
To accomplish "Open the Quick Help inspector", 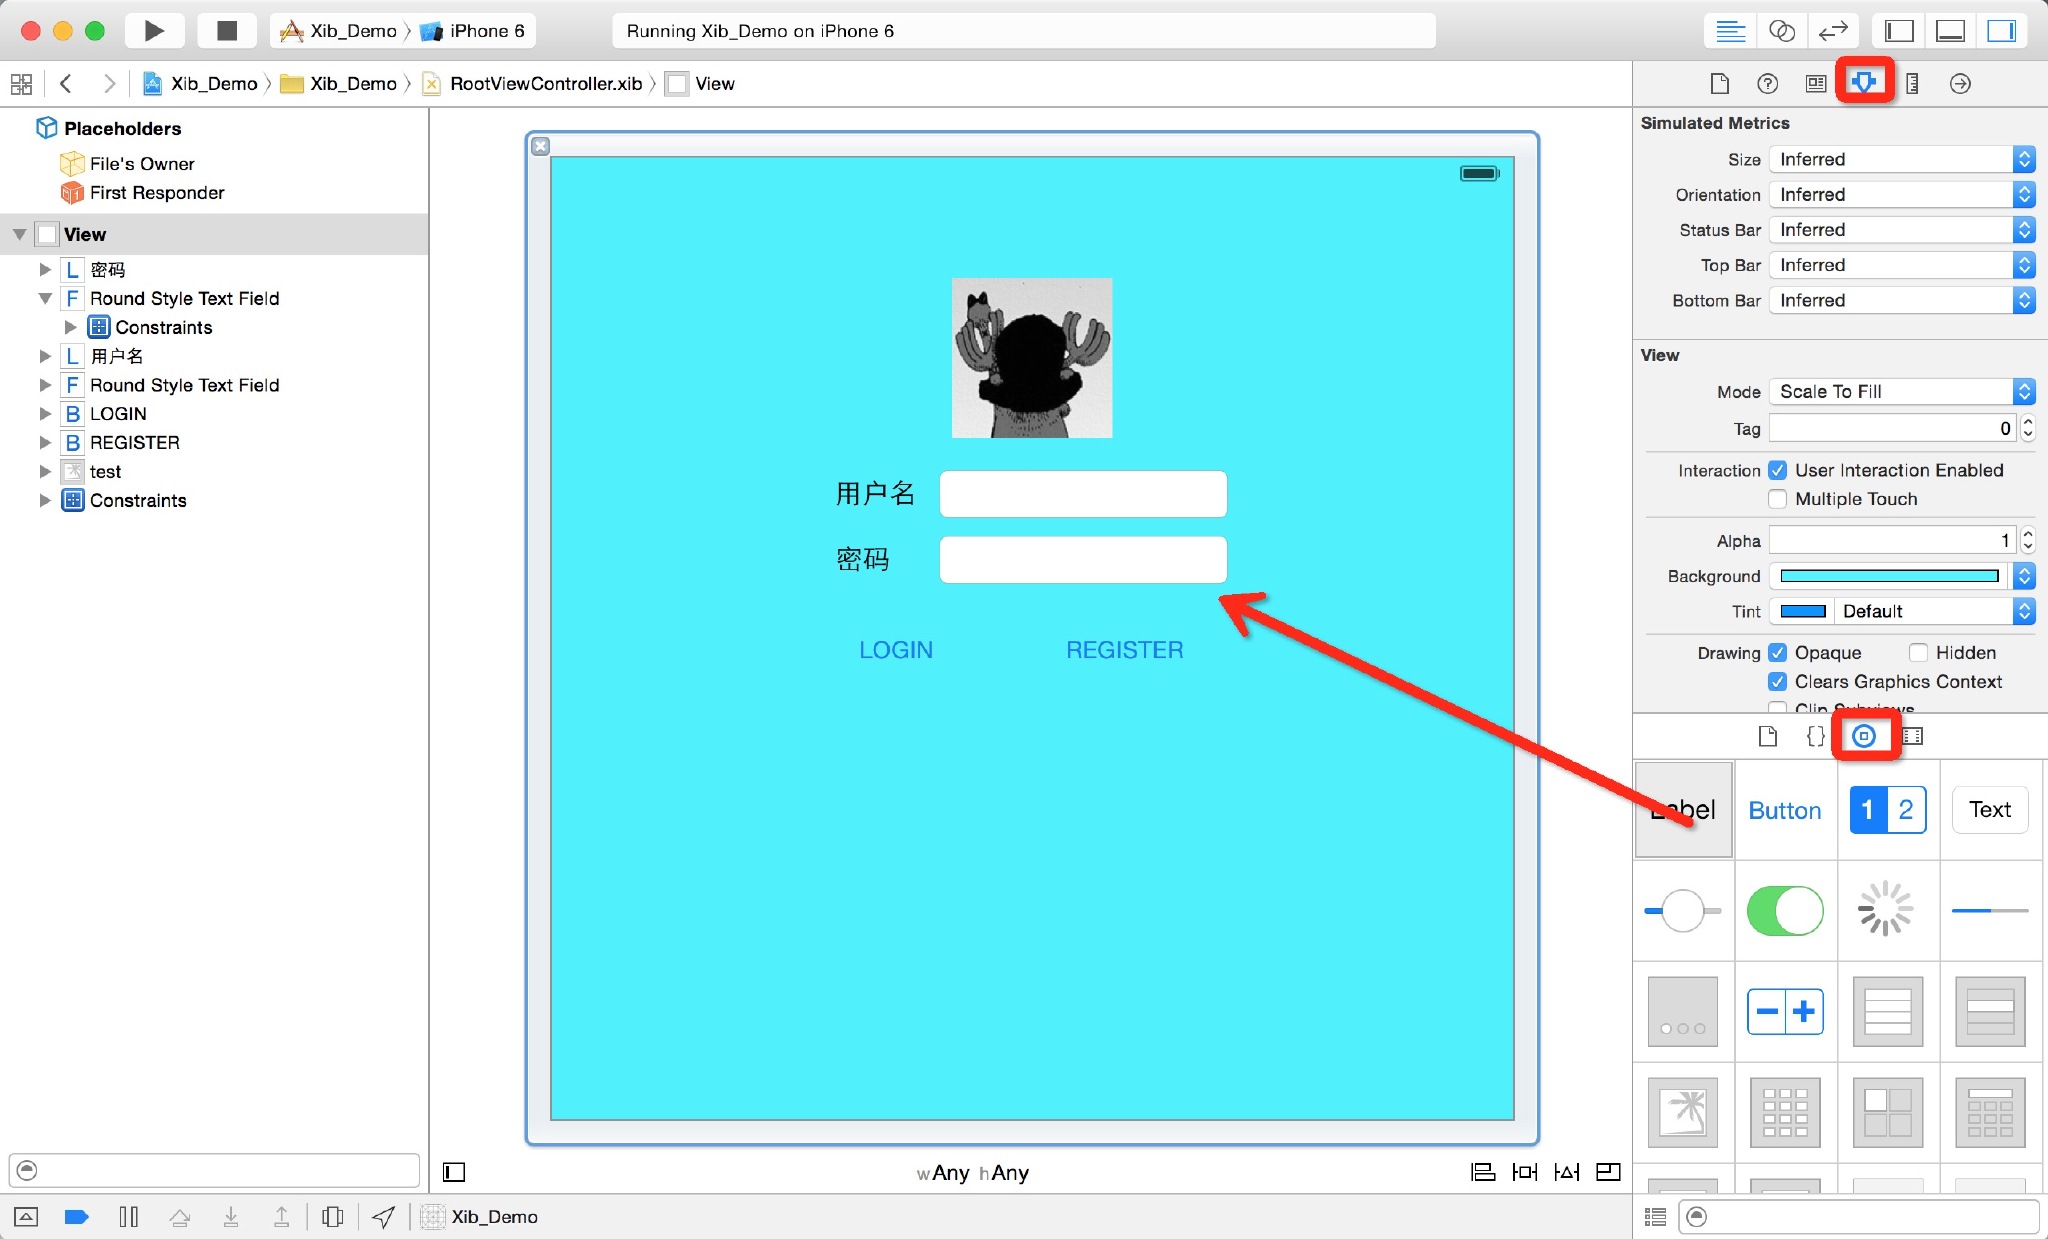I will (x=1767, y=83).
